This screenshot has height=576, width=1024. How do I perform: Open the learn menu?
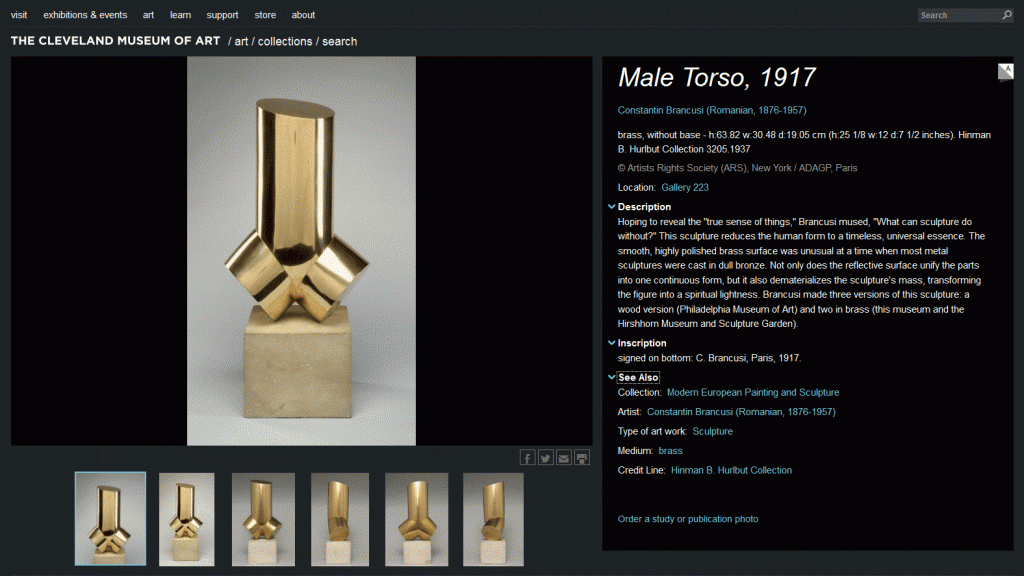pos(180,15)
